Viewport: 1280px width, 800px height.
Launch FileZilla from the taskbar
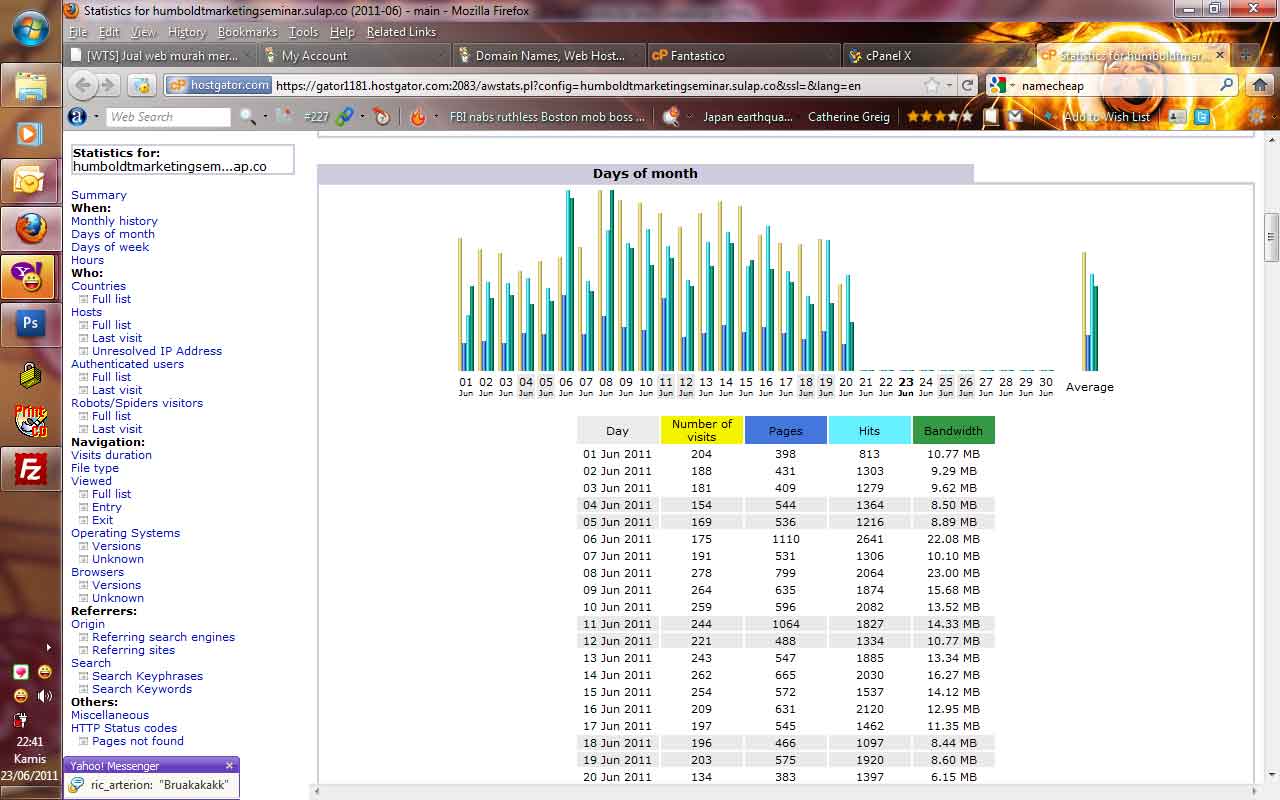[x=30, y=468]
